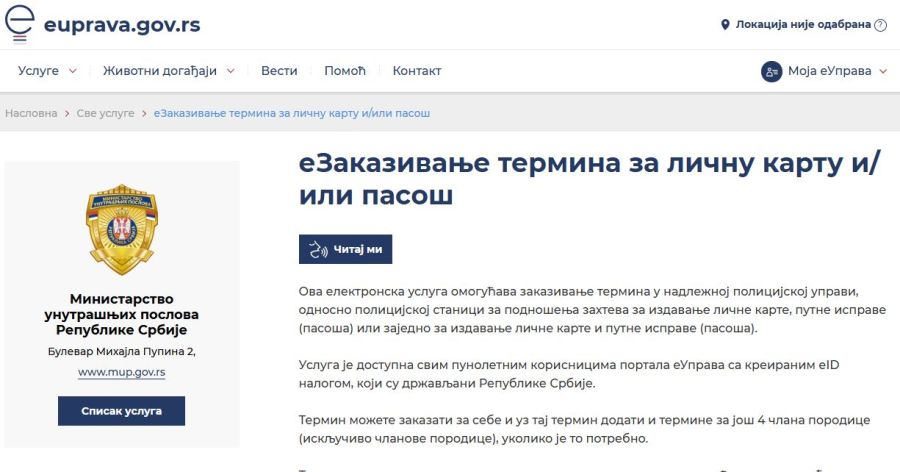Click the Ministry of Interior badge emblem
Image resolution: width=900 pixels, height=472 pixels.
click(x=122, y=229)
